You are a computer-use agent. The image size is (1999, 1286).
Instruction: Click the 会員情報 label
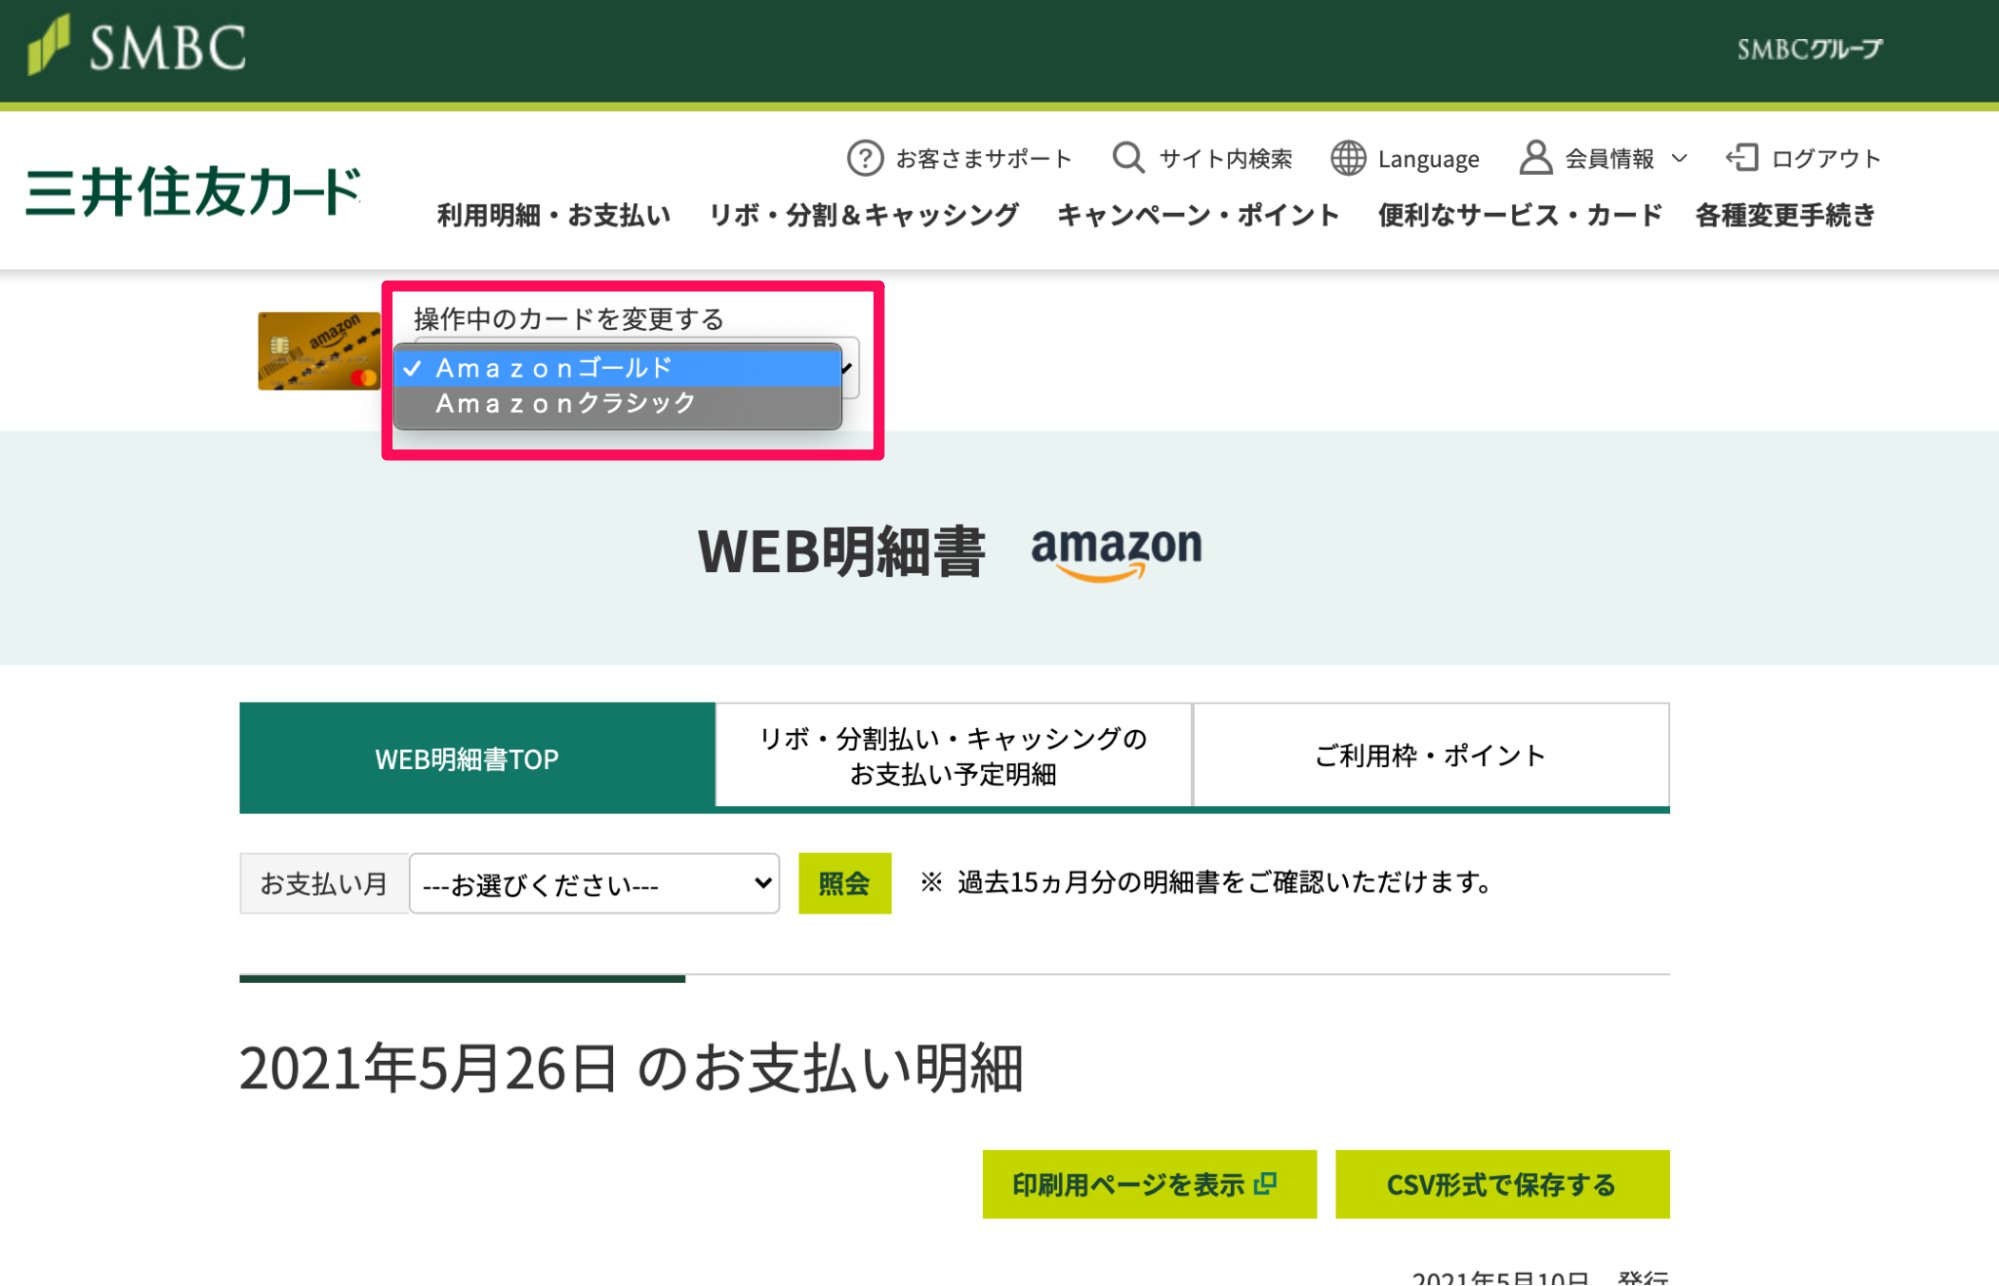tap(1609, 158)
